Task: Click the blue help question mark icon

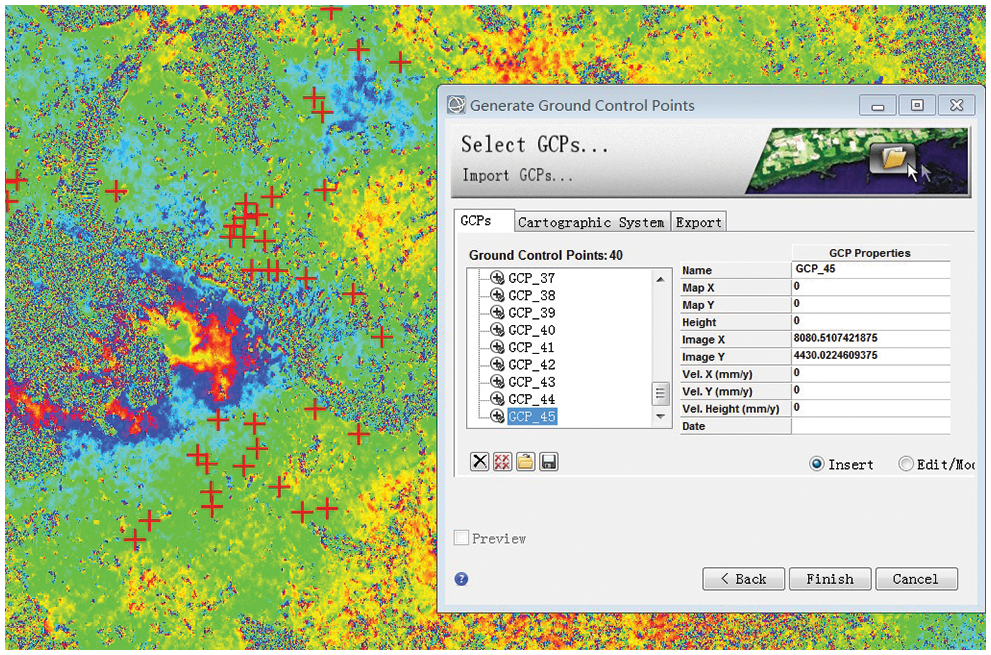Action: click(x=462, y=578)
